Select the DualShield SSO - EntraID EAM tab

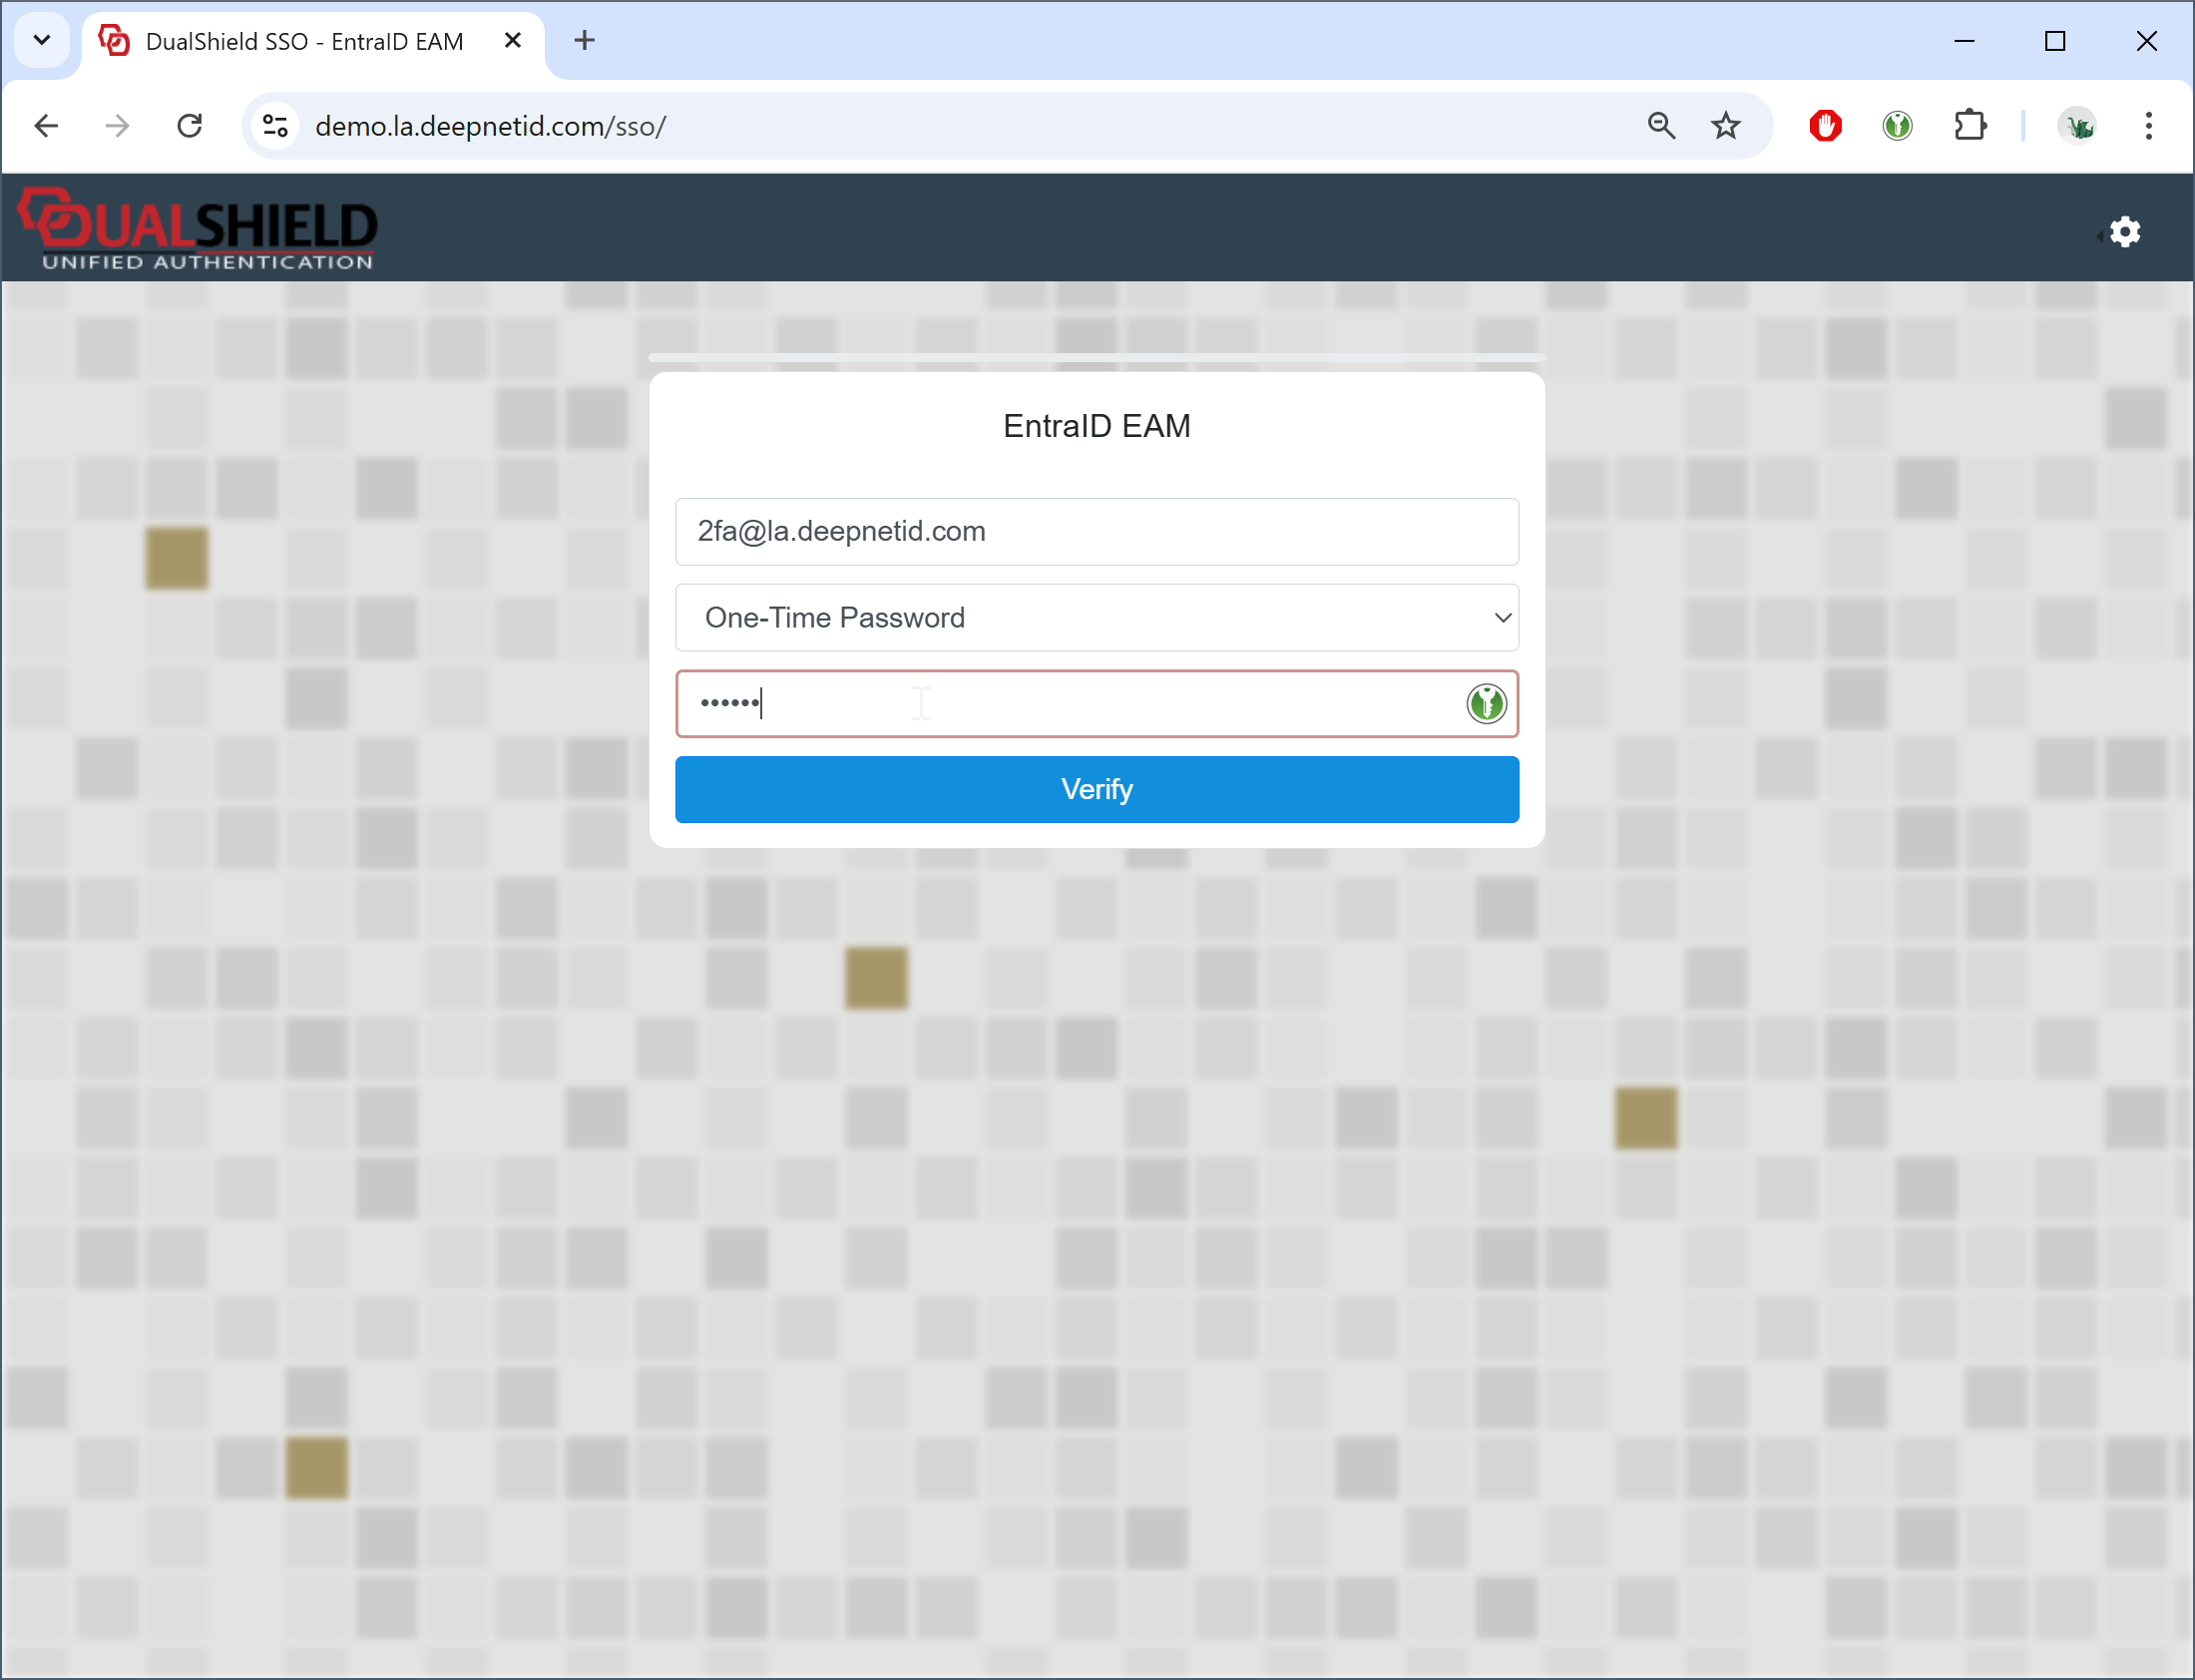[x=304, y=41]
